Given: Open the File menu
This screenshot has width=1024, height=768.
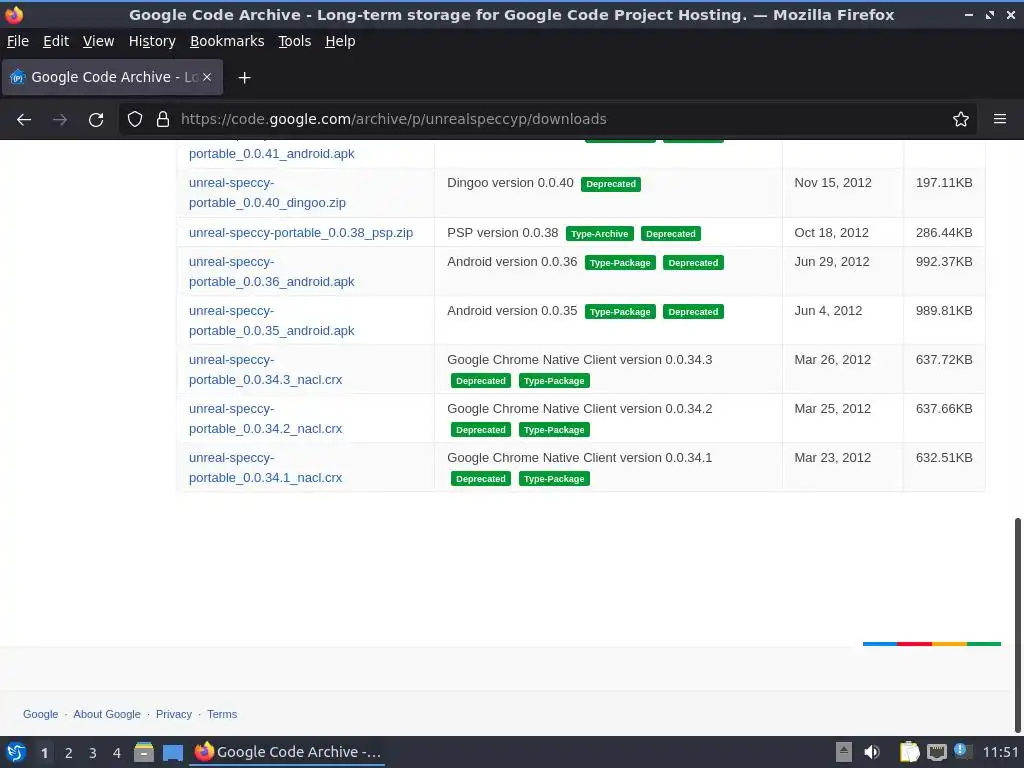Looking at the screenshot, I should pos(18,41).
